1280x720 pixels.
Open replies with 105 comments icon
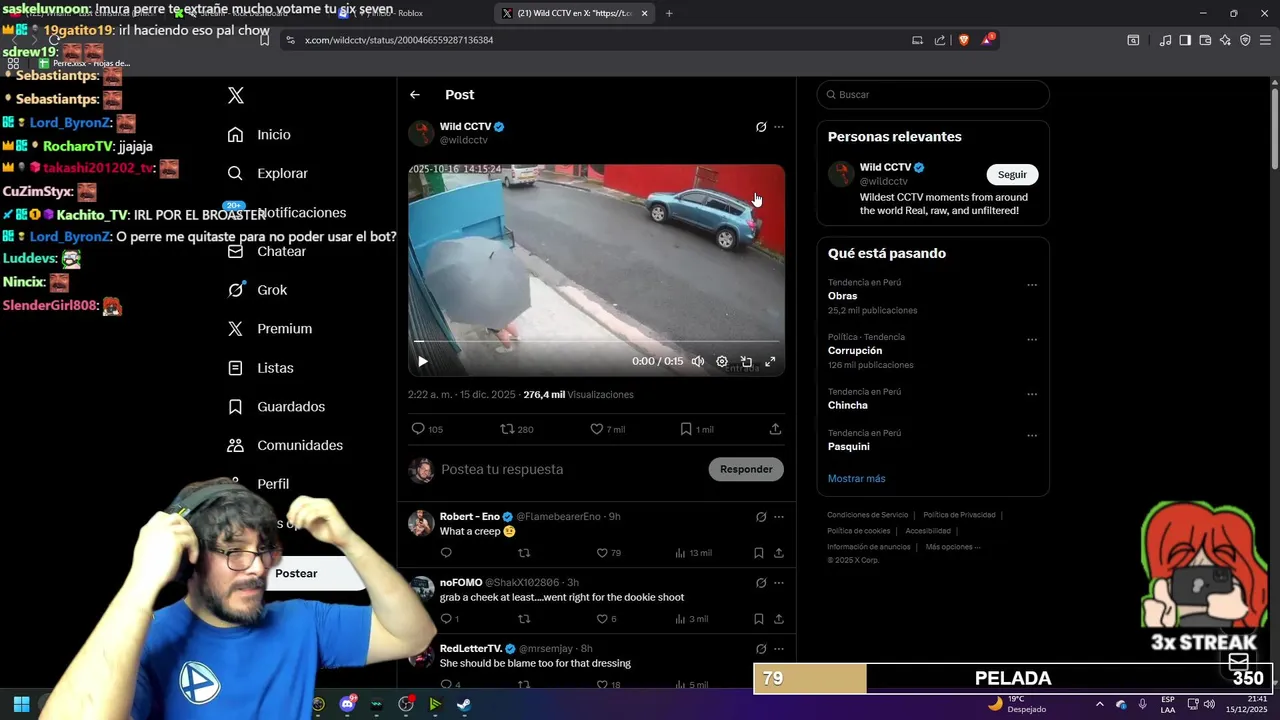(x=427, y=429)
